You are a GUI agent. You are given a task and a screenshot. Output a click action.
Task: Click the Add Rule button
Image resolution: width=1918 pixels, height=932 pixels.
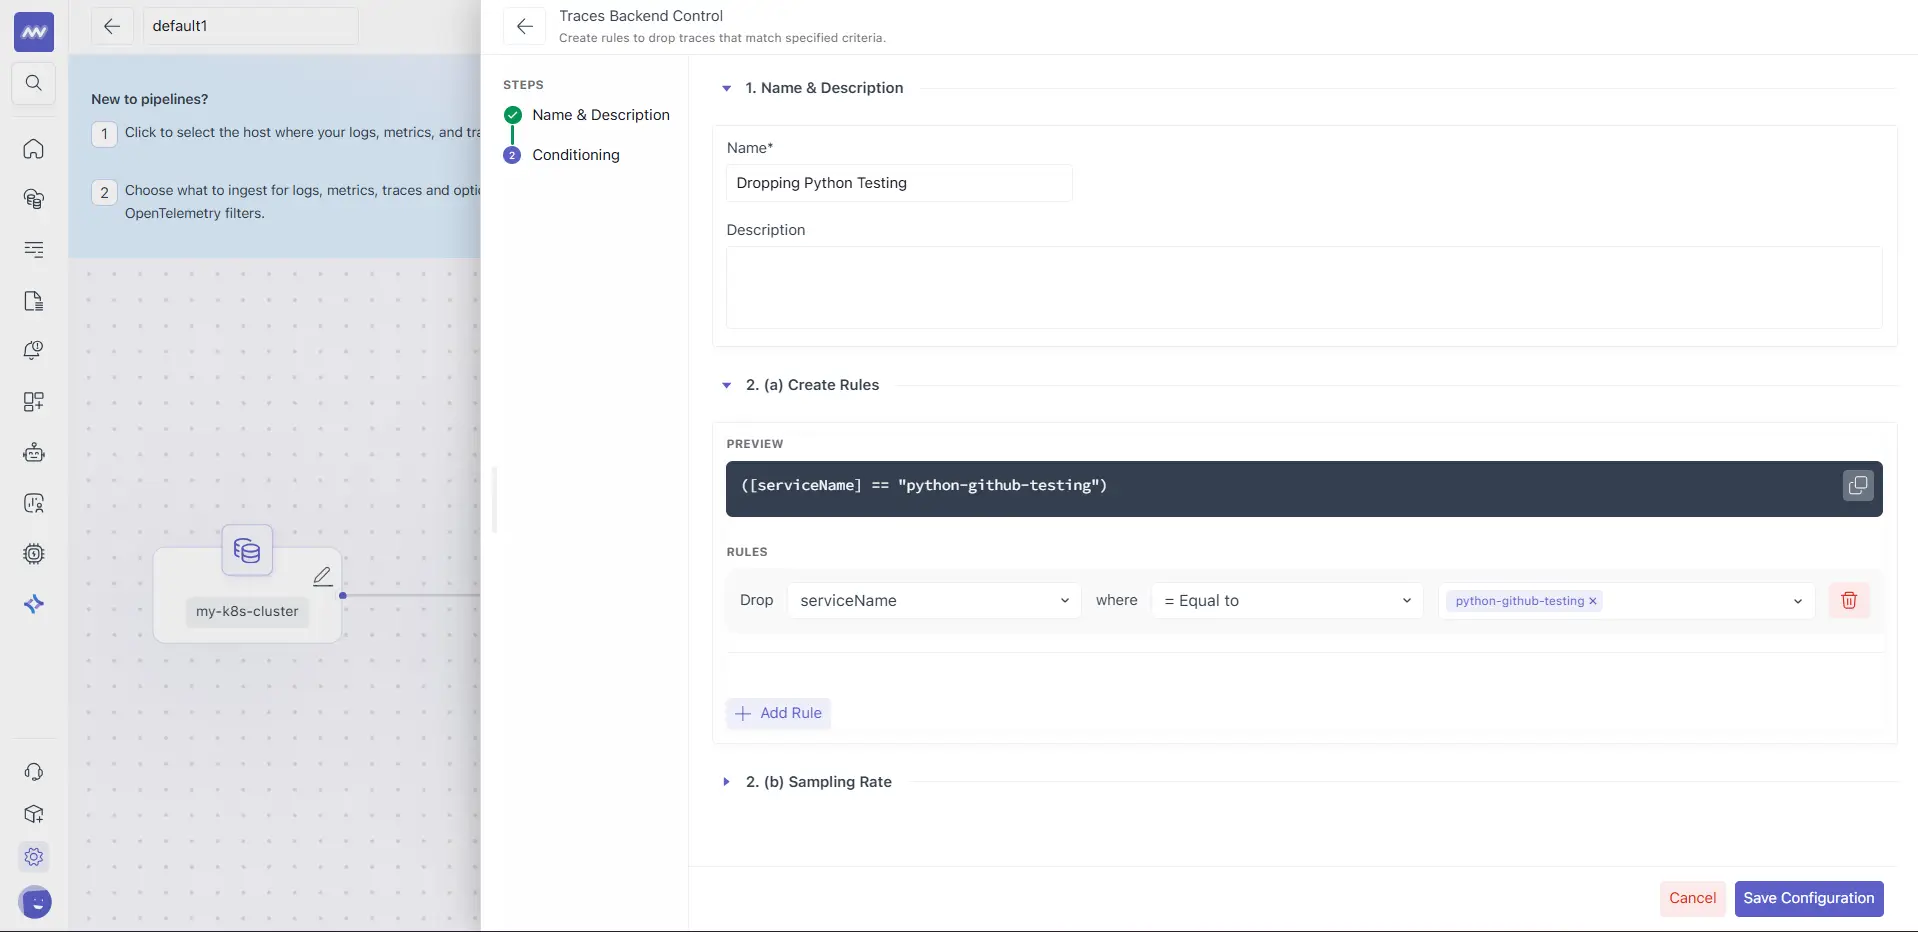[x=778, y=713]
